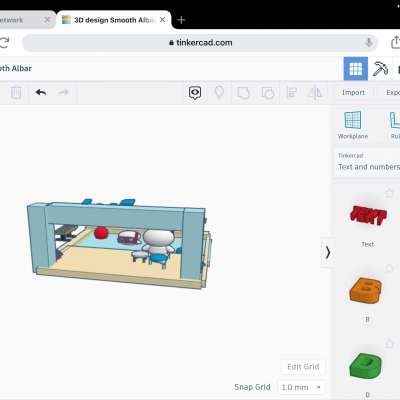Open the Align tool icon

click(x=292, y=93)
